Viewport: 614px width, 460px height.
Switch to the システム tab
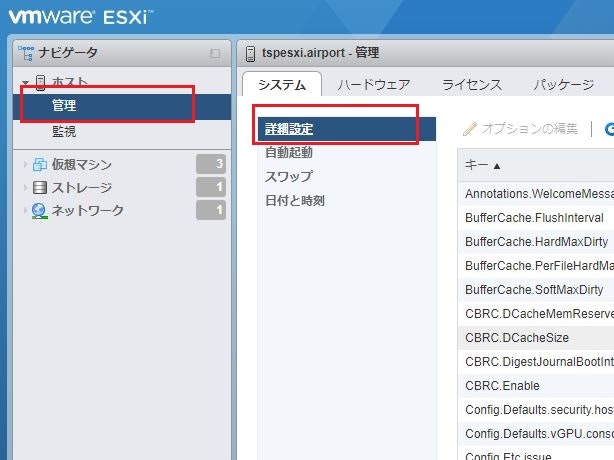point(282,84)
